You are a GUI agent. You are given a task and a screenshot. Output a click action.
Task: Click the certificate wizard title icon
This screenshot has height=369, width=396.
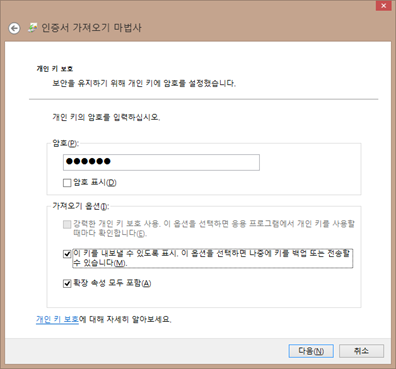pyautogui.click(x=32, y=28)
